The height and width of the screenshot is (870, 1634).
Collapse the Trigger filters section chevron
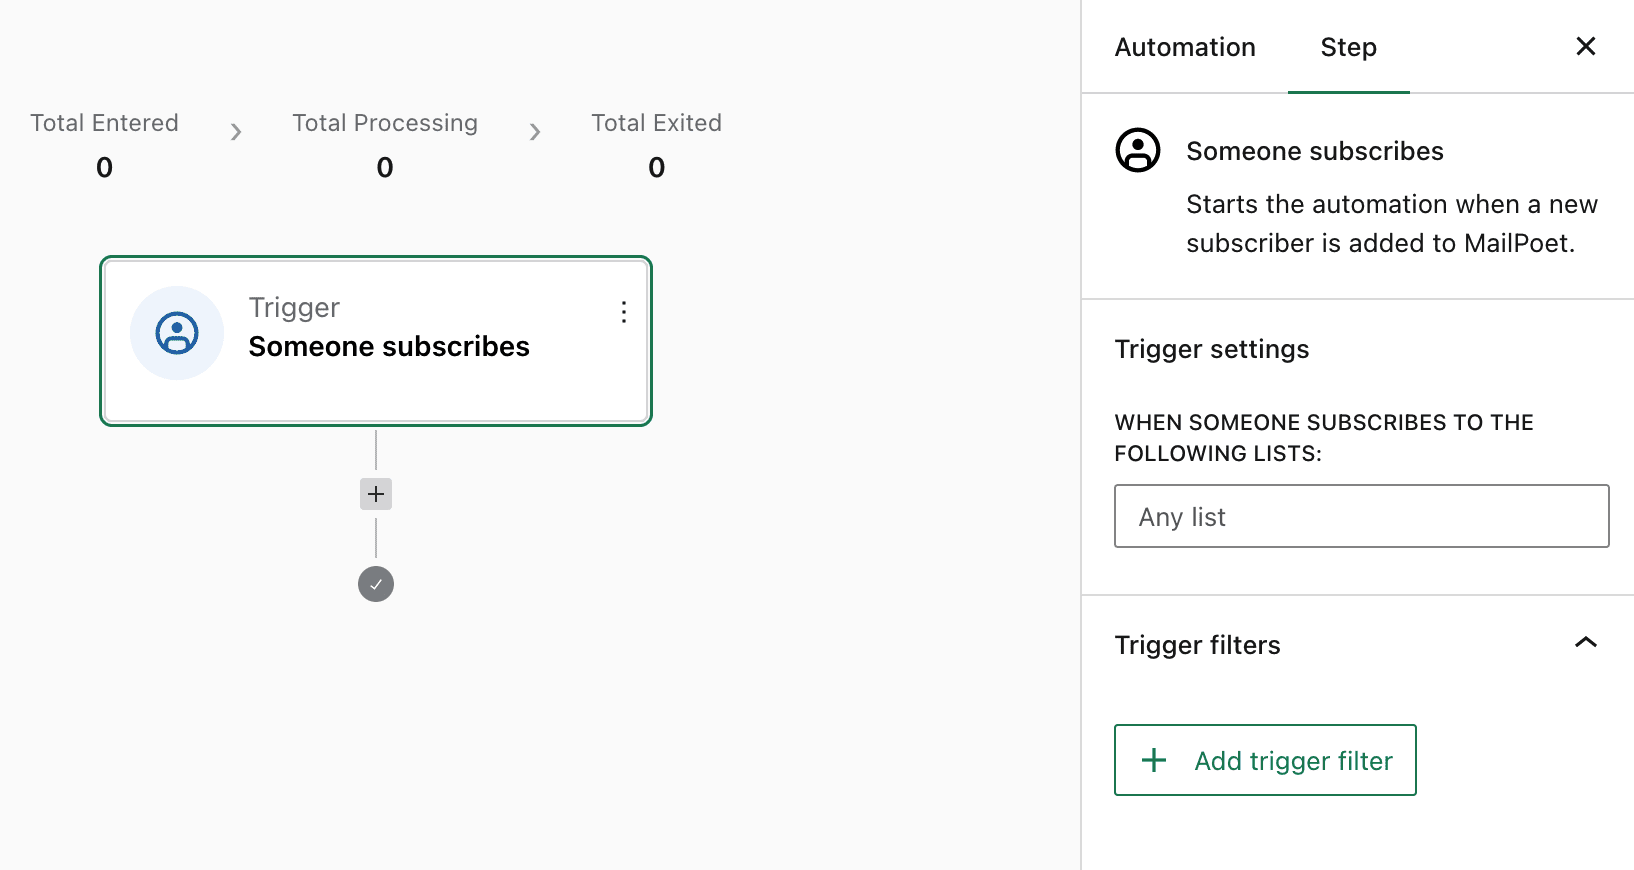(x=1585, y=643)
